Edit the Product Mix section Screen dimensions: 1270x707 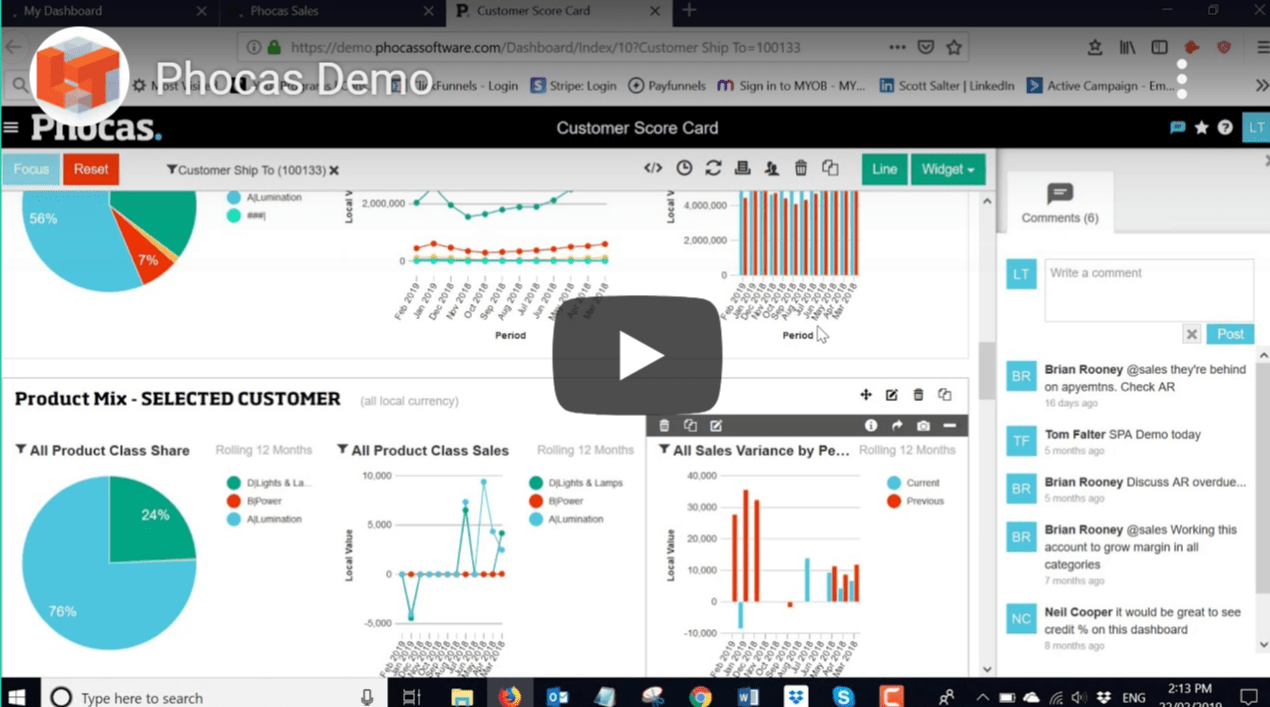[x=892, y=395]
